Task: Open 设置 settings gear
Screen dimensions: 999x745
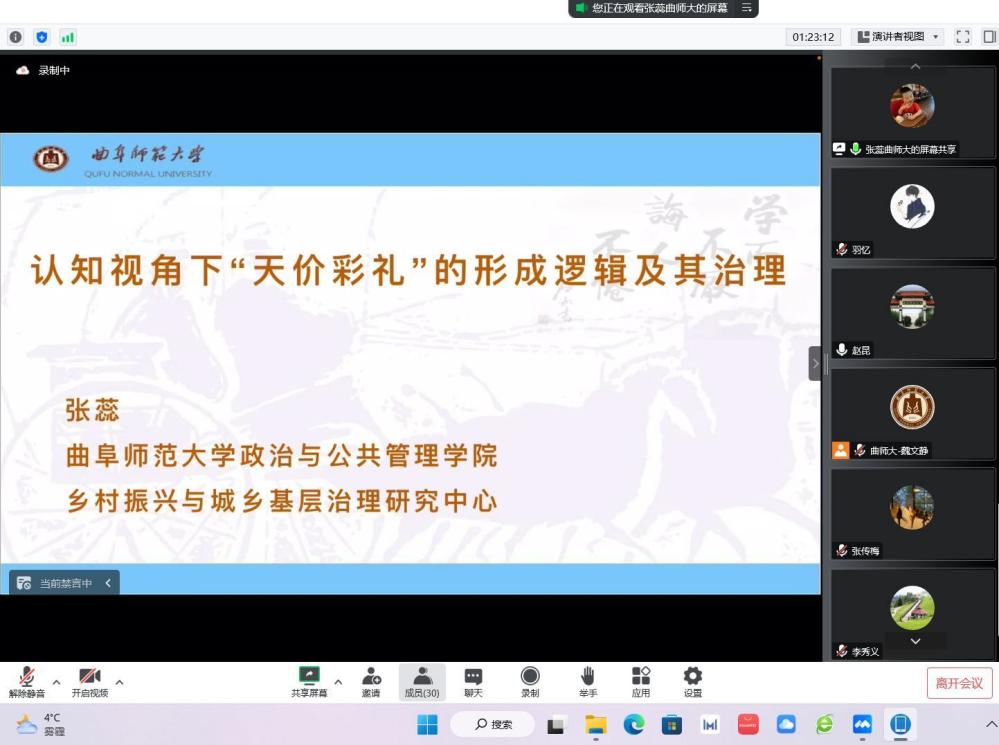Action: 692,681
